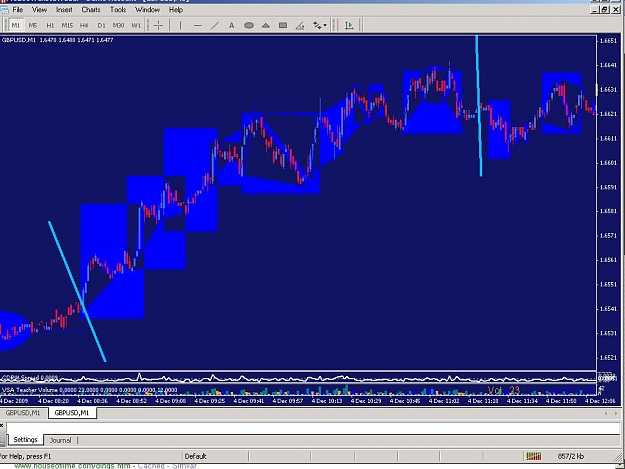Select the vertical line drawing tool
625x469 pixels.
(181, 26)
